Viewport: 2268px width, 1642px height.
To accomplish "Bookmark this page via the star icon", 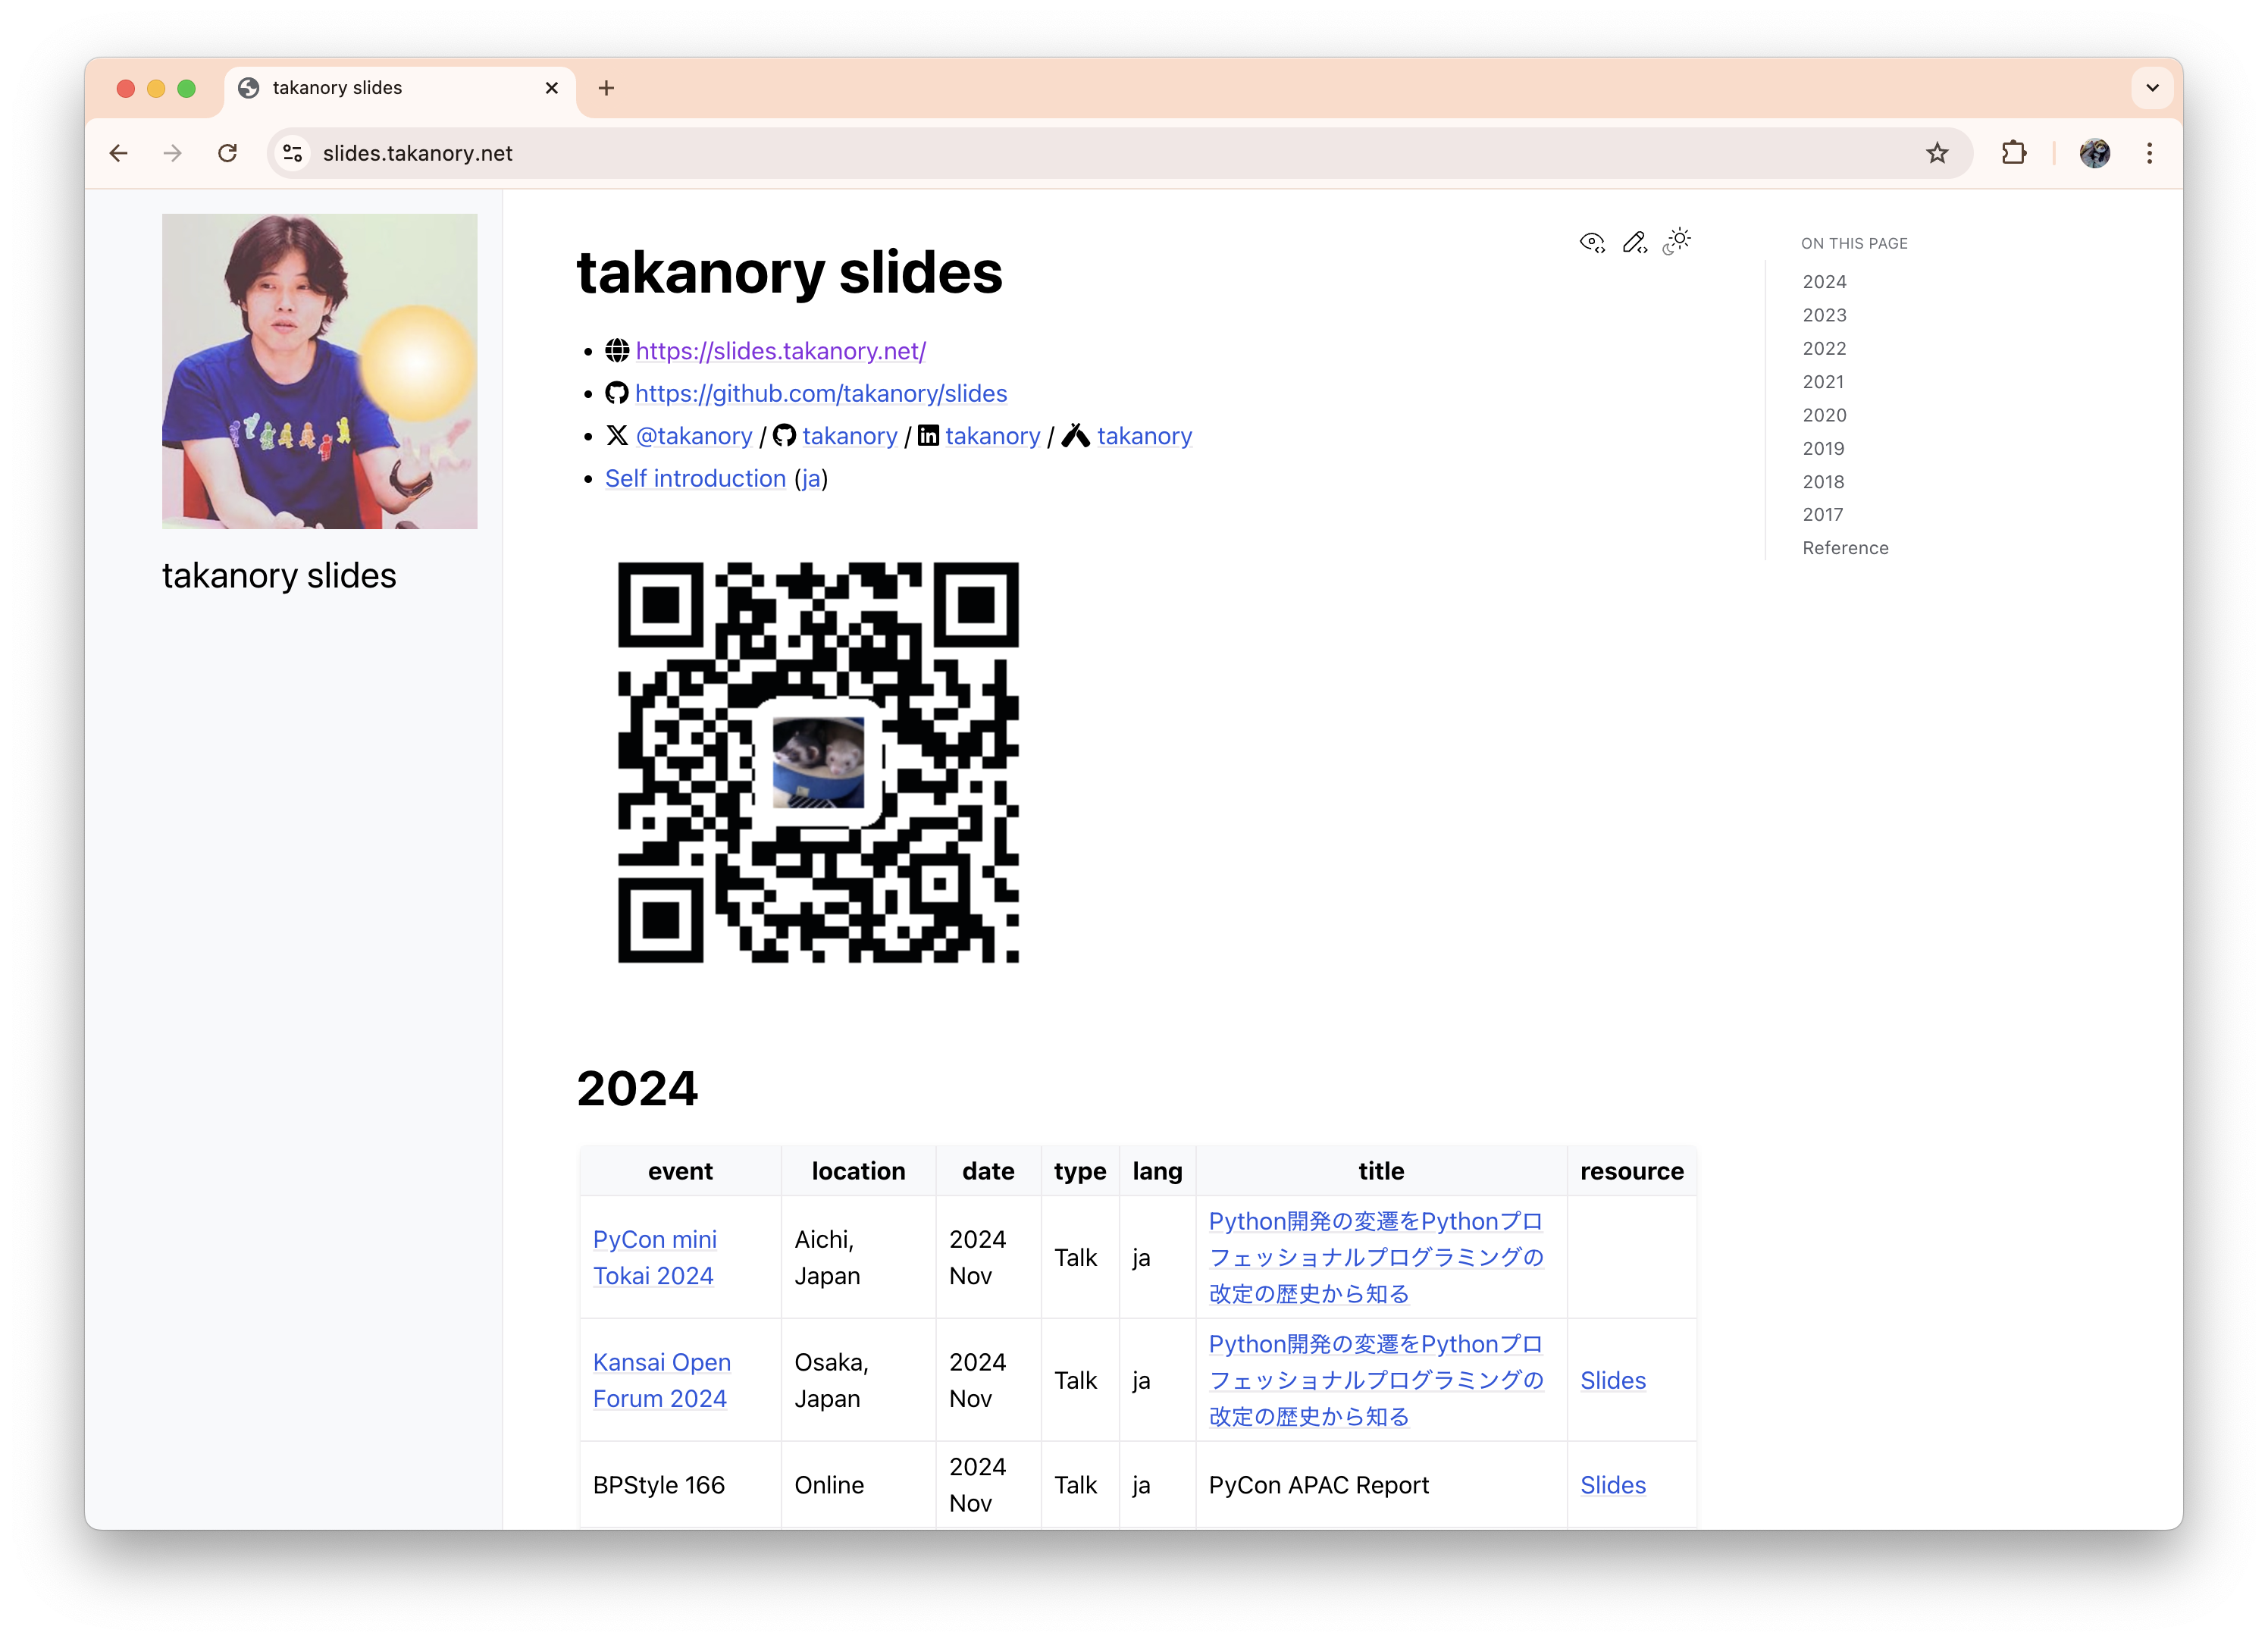I will [x=1937, y=153].
